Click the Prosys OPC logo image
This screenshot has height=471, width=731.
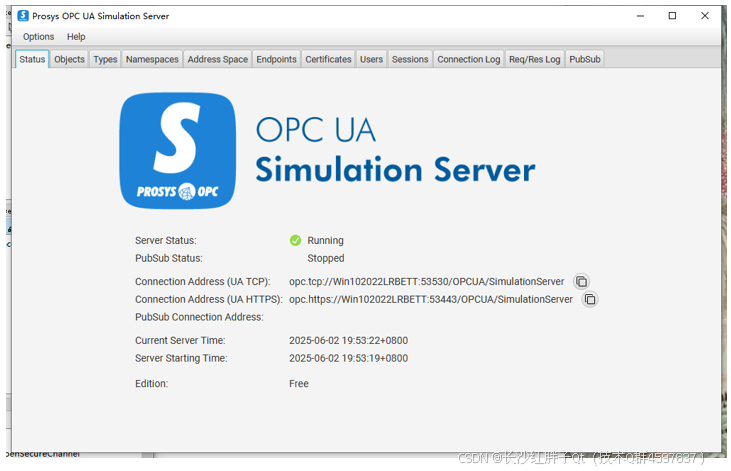coord(177,151)
